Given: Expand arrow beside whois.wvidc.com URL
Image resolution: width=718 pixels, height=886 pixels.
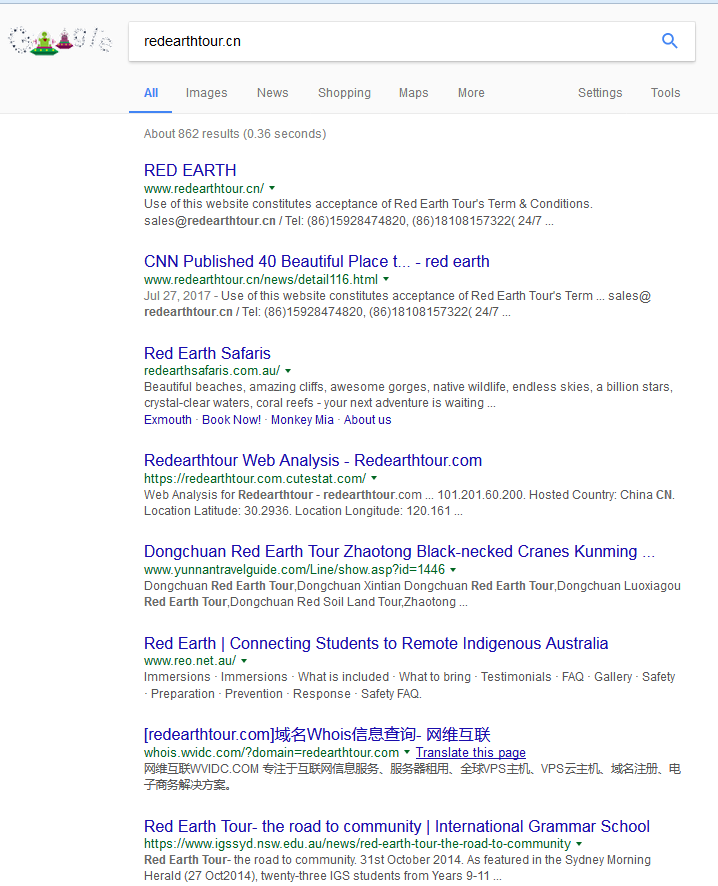Looking at the screenshot, I should pyautogui.click(x=407, y=752).
